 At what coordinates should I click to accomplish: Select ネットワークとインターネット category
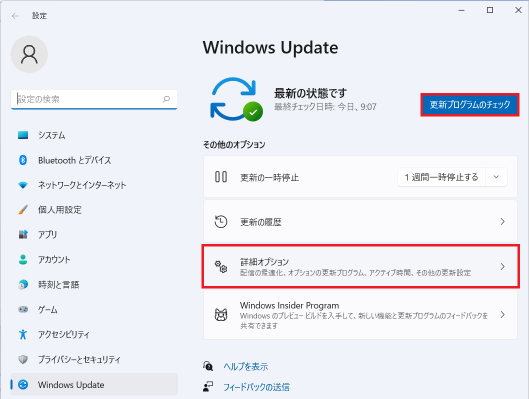(x=94, y=185)
